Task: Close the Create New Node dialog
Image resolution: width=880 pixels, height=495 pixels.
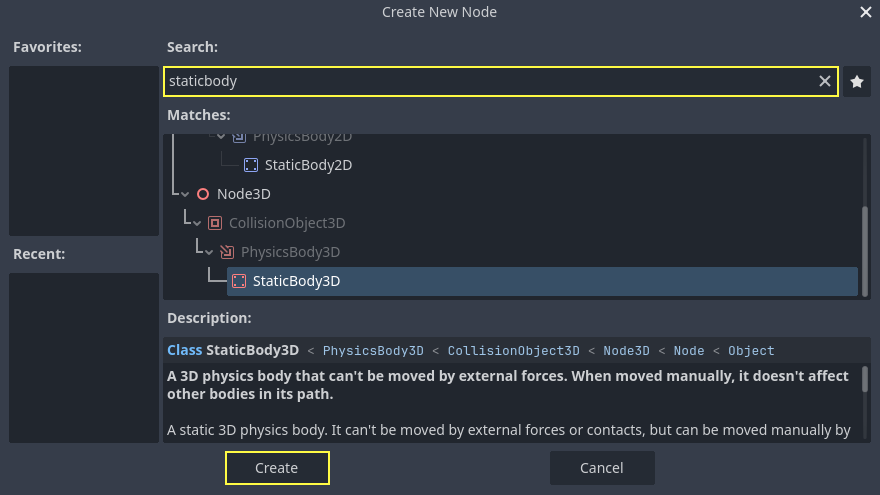Action: (866, 12)
